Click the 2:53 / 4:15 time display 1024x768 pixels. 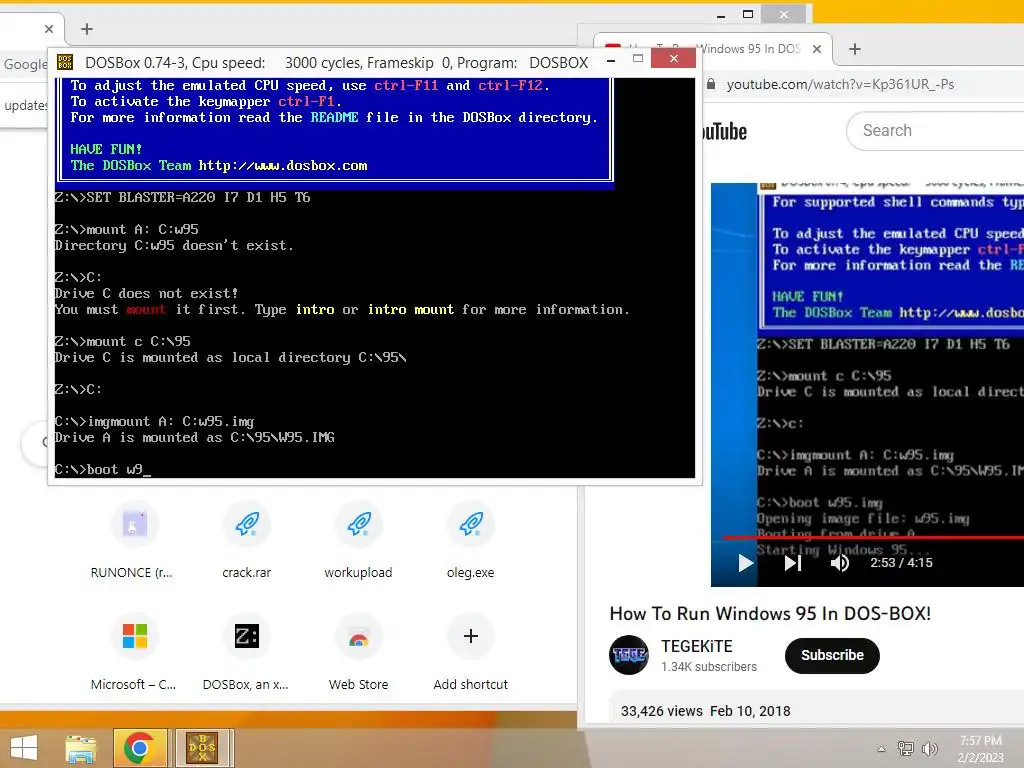(x=901, y=563)
